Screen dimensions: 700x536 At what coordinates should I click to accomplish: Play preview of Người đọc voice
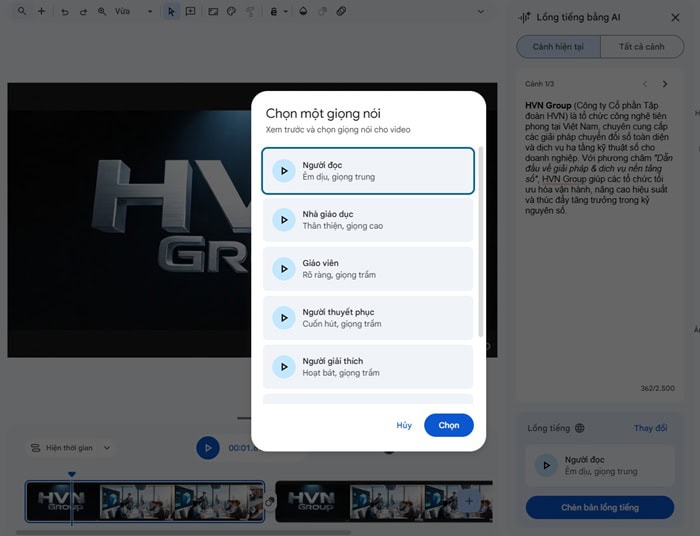pyautogui.click(x=284, y=170)
